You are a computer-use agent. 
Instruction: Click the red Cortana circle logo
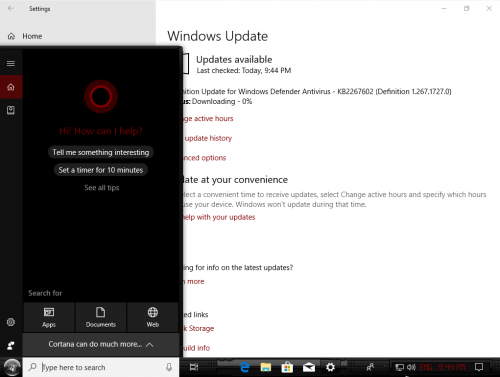click(101, 96)
